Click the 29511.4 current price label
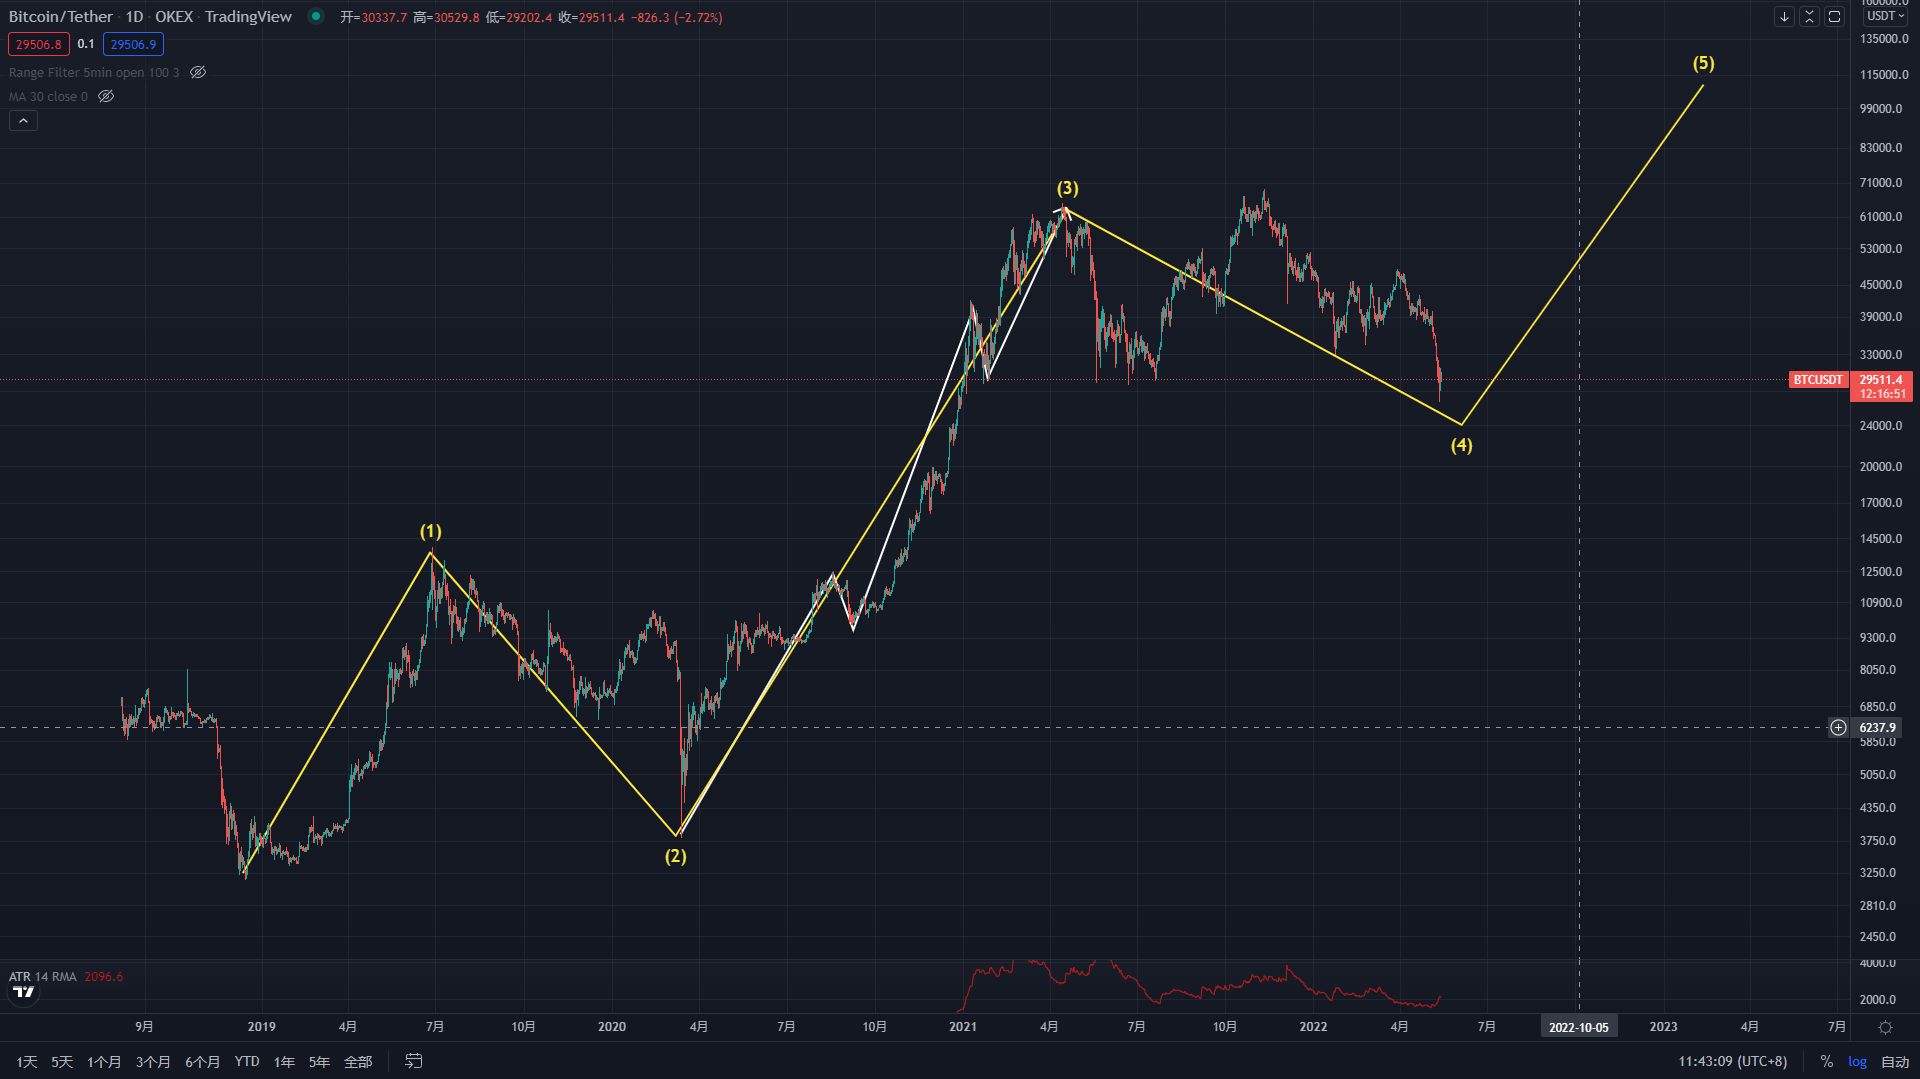 pyautogui.click(x=1881, y=380)
